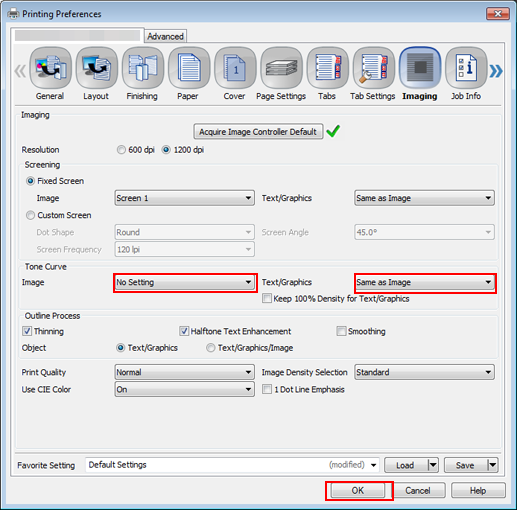517x510 pixels.
Task: Enable 1 Dot Line Emphasis
Action: pyautogui.click(x=267, y=389)
